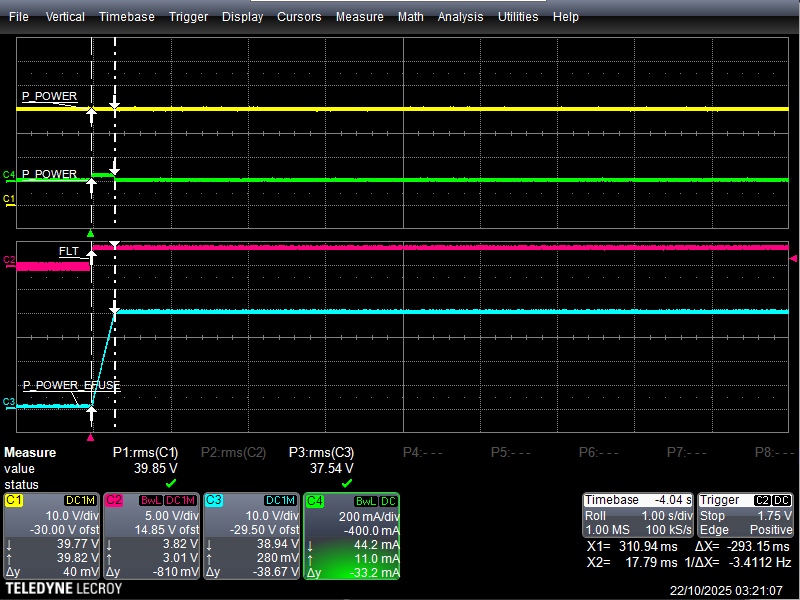Image resolution: width=800 pixels, height=600 pixels.
Task: Click the BwL tag on C4 descriptor
Action: pyautogui.click(x=366, y=501)
